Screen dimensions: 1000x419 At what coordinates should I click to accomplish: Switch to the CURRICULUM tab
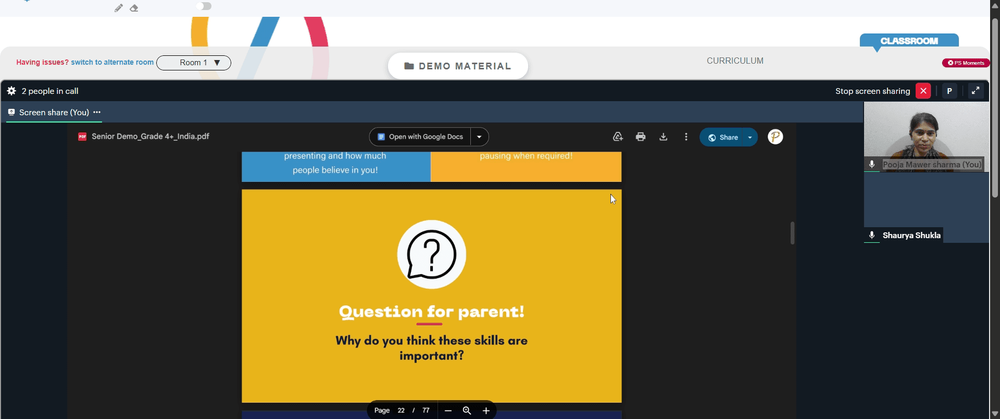pos(735,61)
